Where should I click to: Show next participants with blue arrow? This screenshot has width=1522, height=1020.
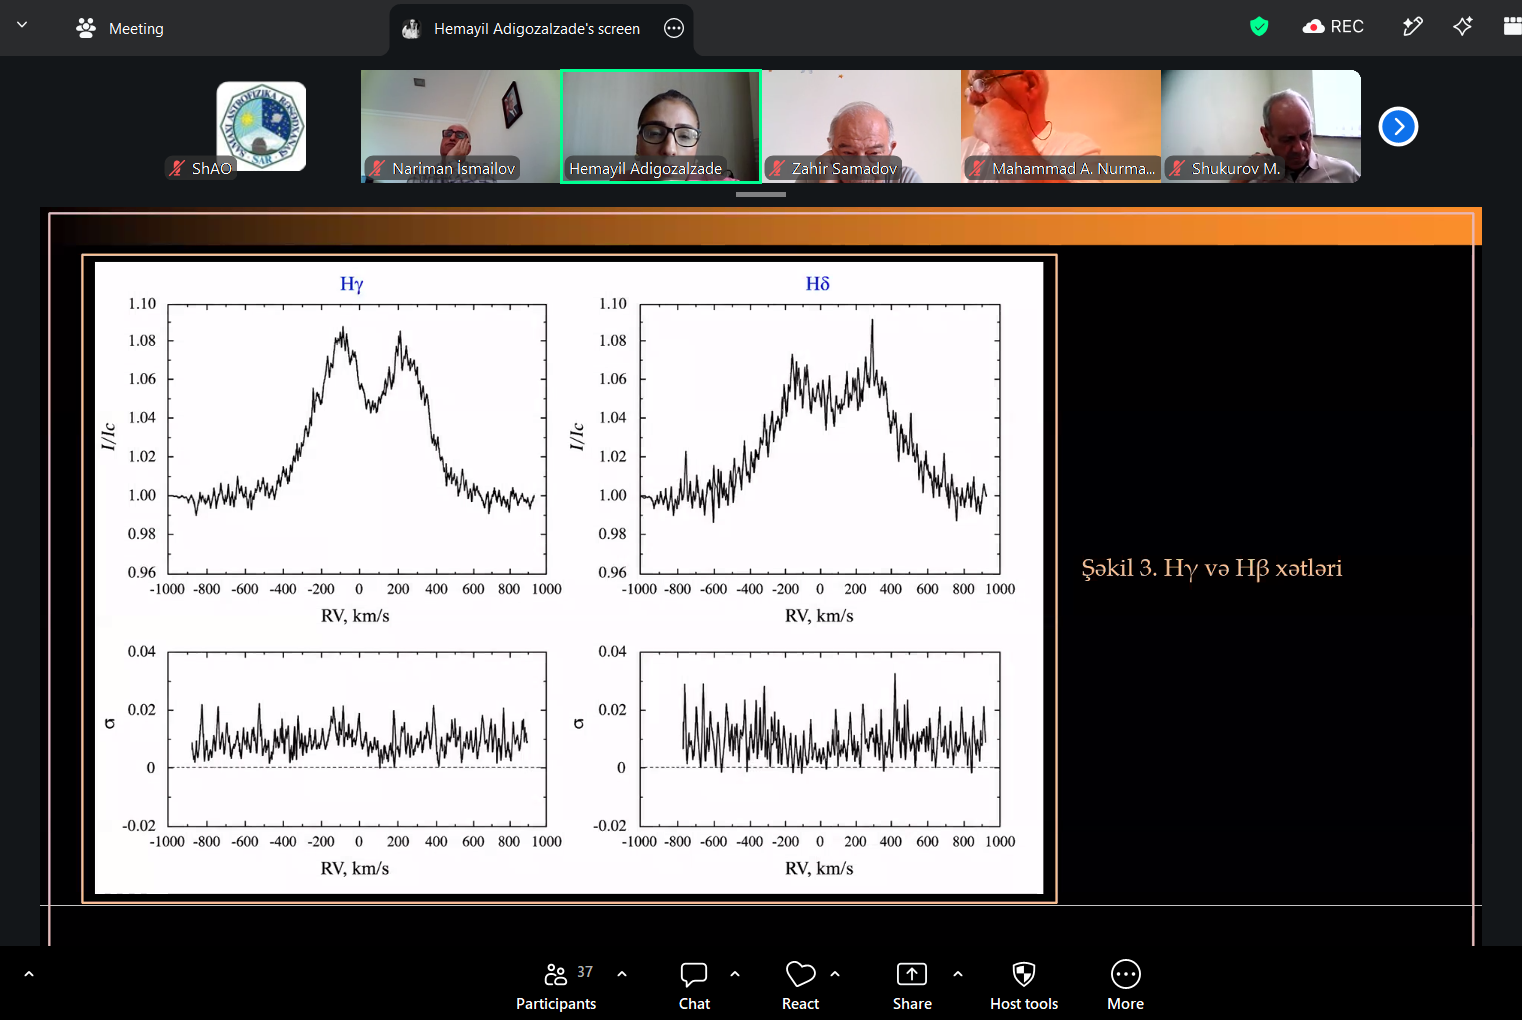[x=1398, y=126]
